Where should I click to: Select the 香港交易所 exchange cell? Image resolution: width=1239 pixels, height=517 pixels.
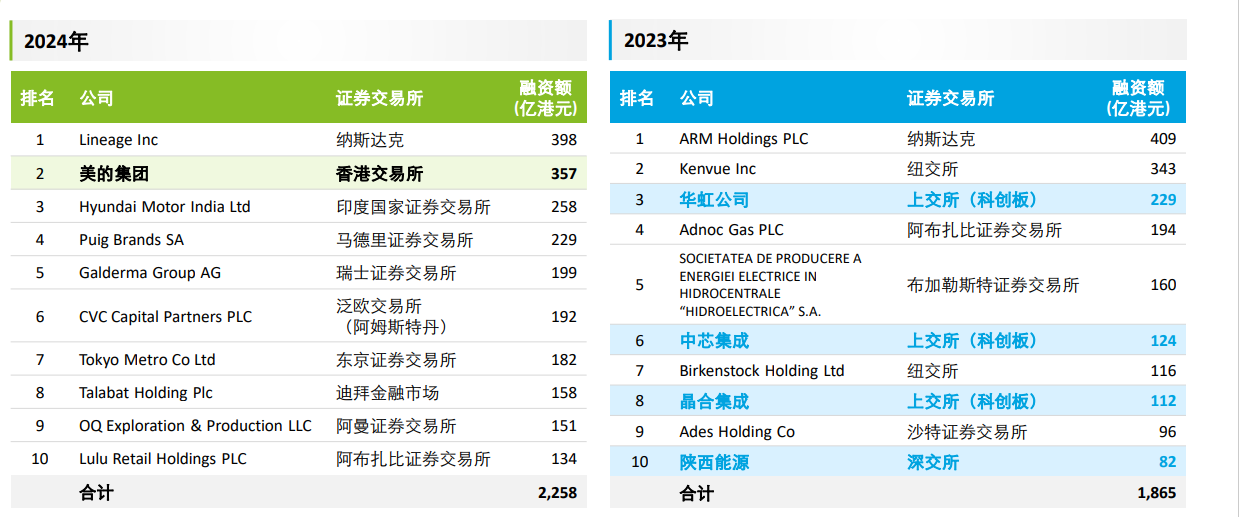(x=379, y=173)
